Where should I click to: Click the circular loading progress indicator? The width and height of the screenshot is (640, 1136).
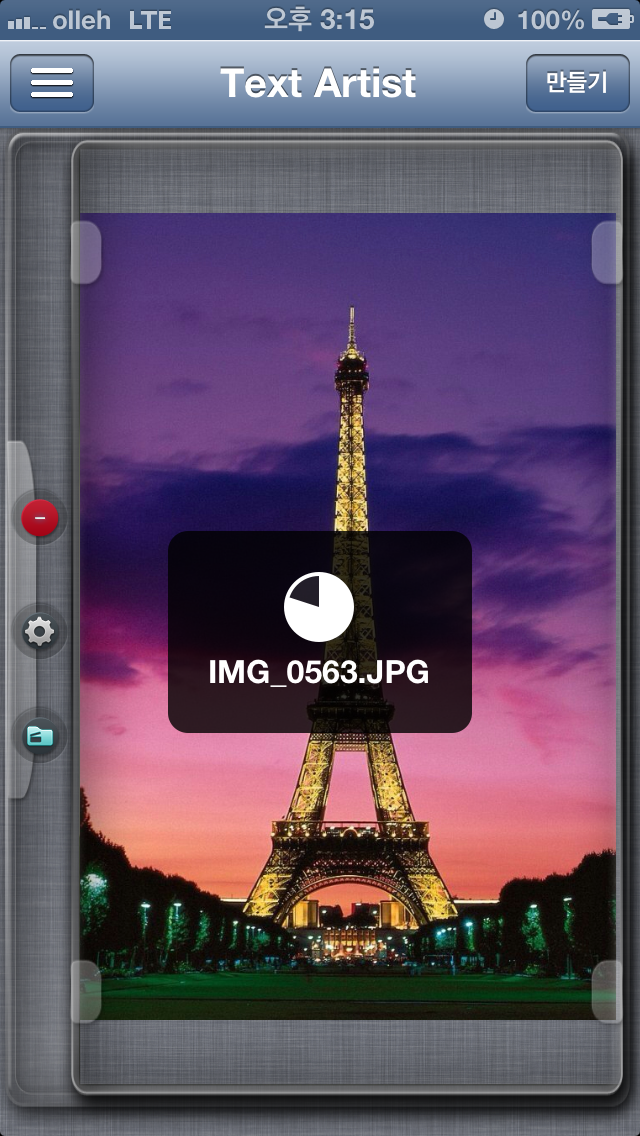319,606
